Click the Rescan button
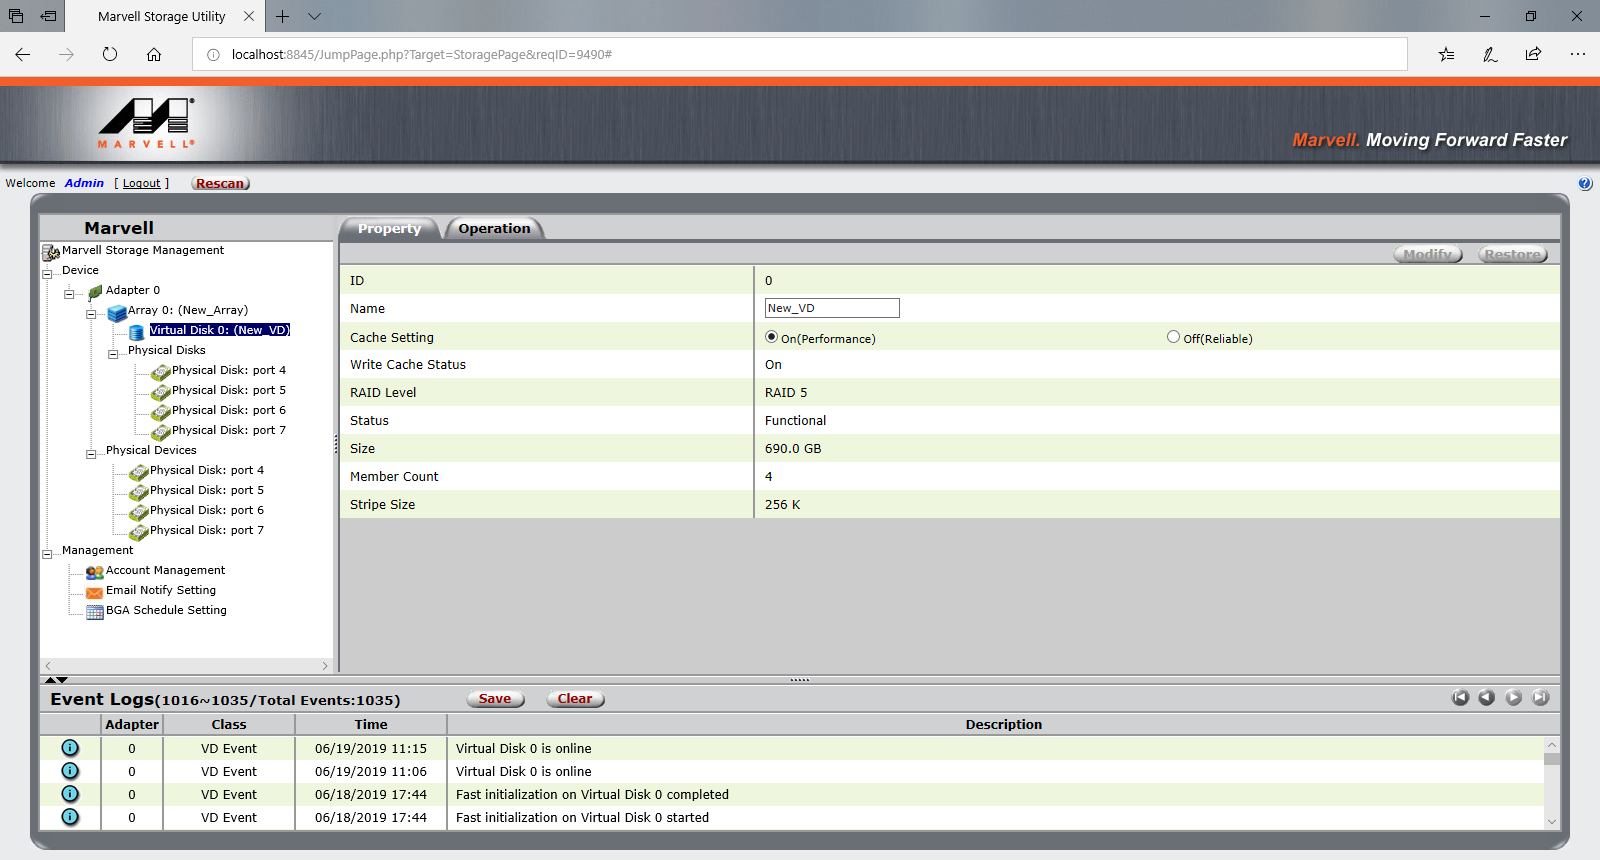 coord(221,183)
